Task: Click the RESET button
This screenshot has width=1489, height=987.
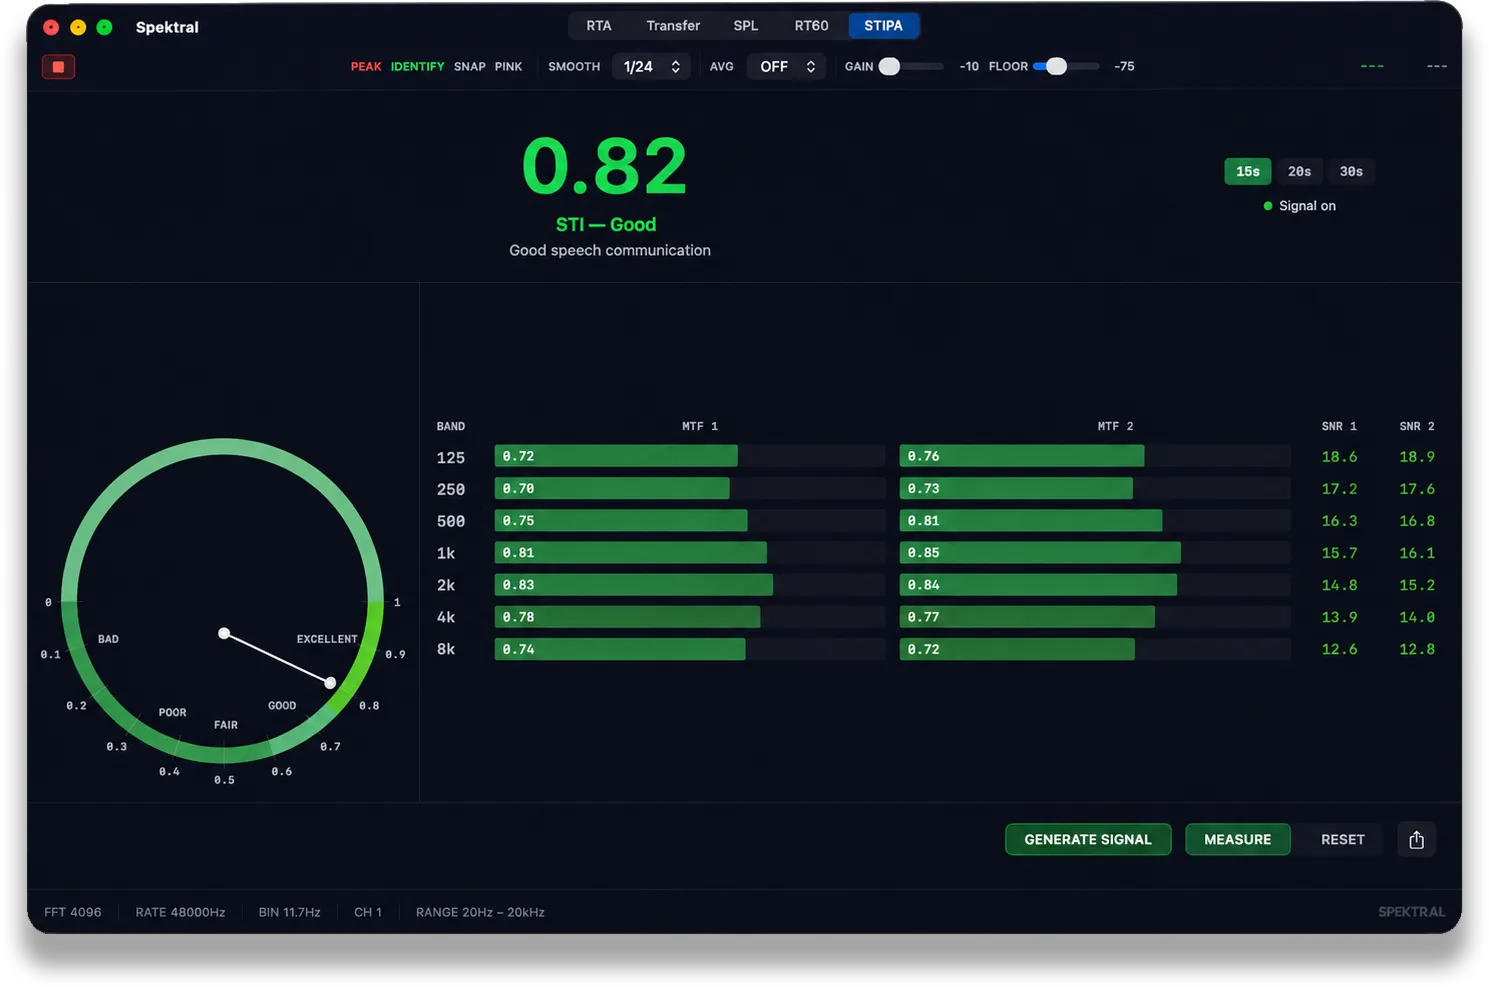Action: pyautogui.click(x=1342, y=840)
